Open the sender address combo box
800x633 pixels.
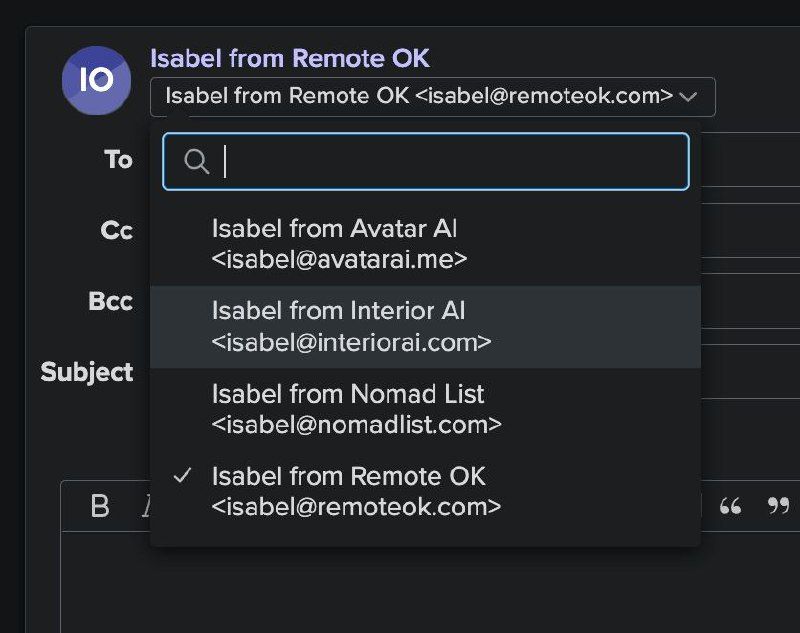point(432,97)
